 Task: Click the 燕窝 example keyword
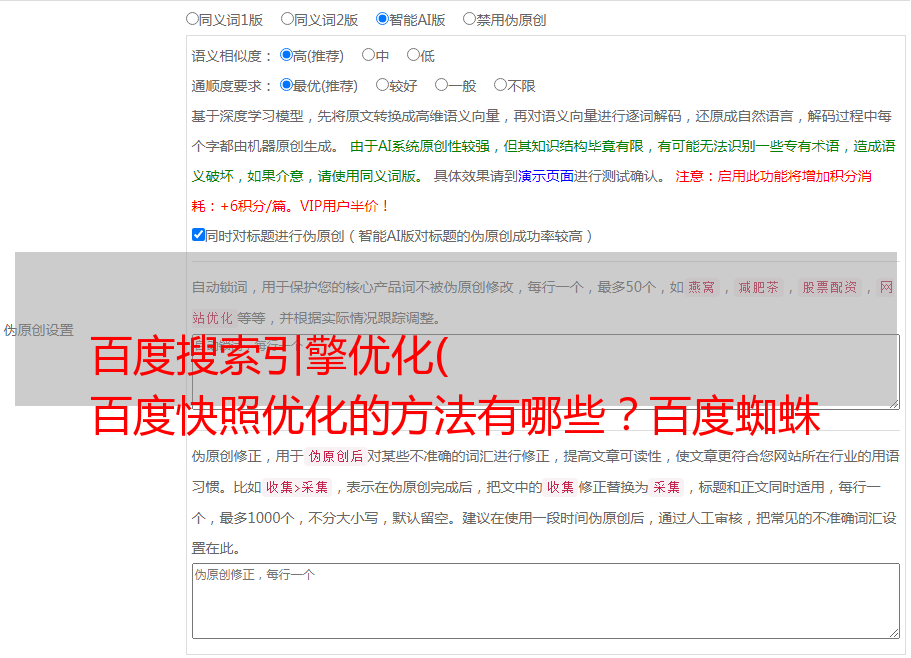click(702, 287)
